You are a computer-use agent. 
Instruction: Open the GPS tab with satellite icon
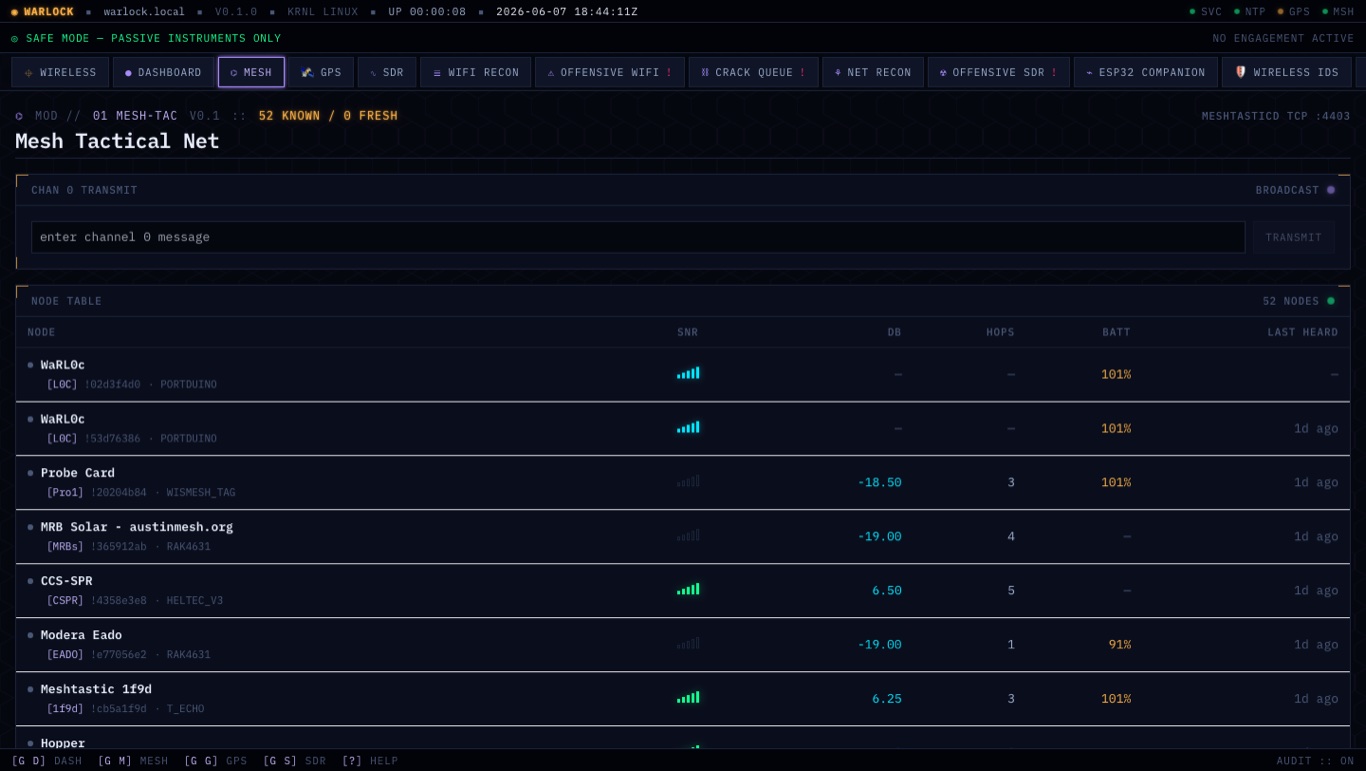pyautogui.click(x=321, y=72)
